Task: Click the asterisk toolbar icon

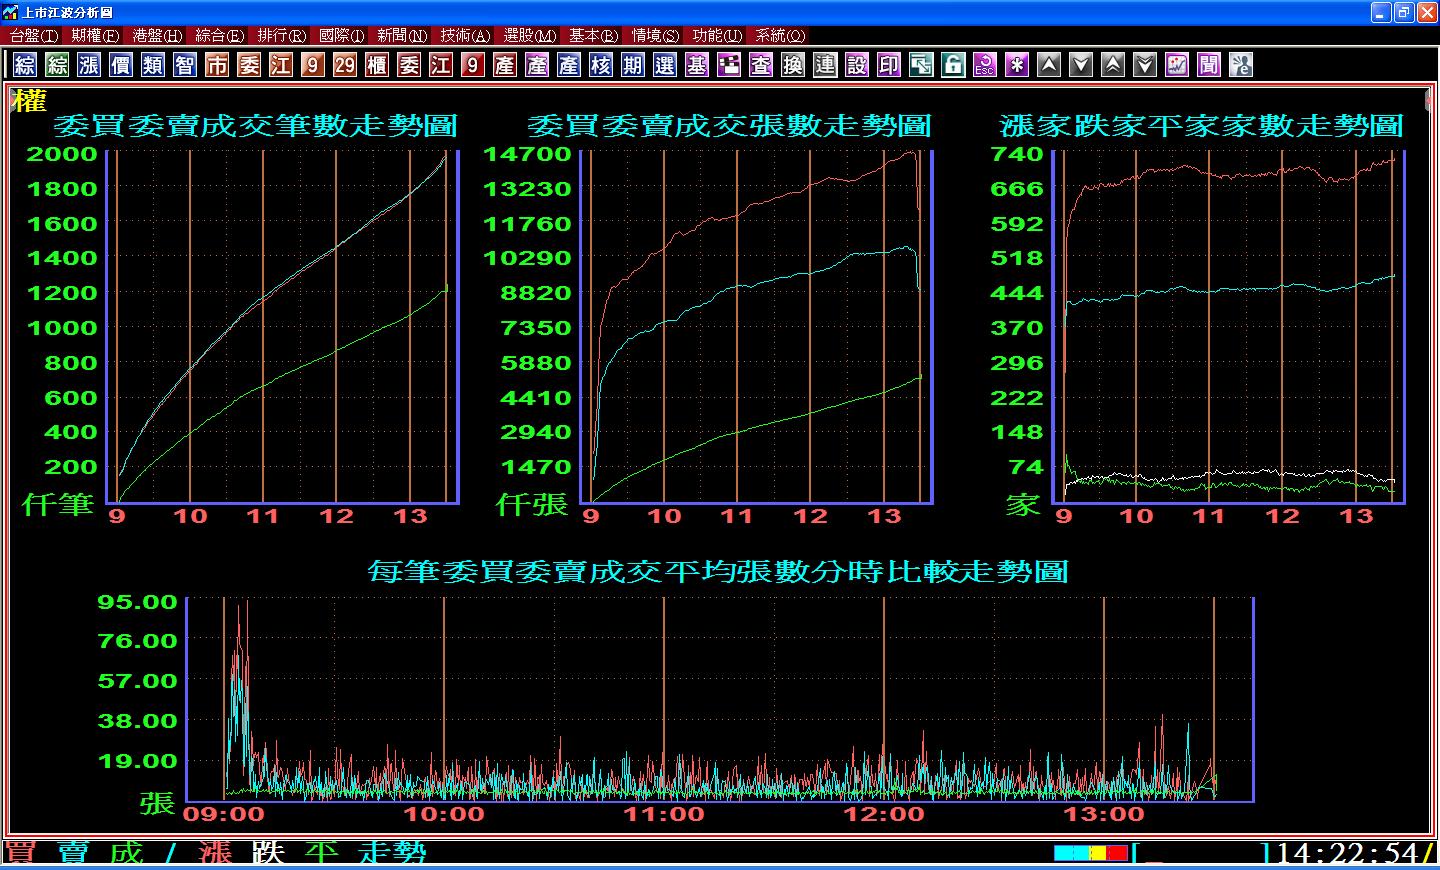Action: click(1017, 65)
